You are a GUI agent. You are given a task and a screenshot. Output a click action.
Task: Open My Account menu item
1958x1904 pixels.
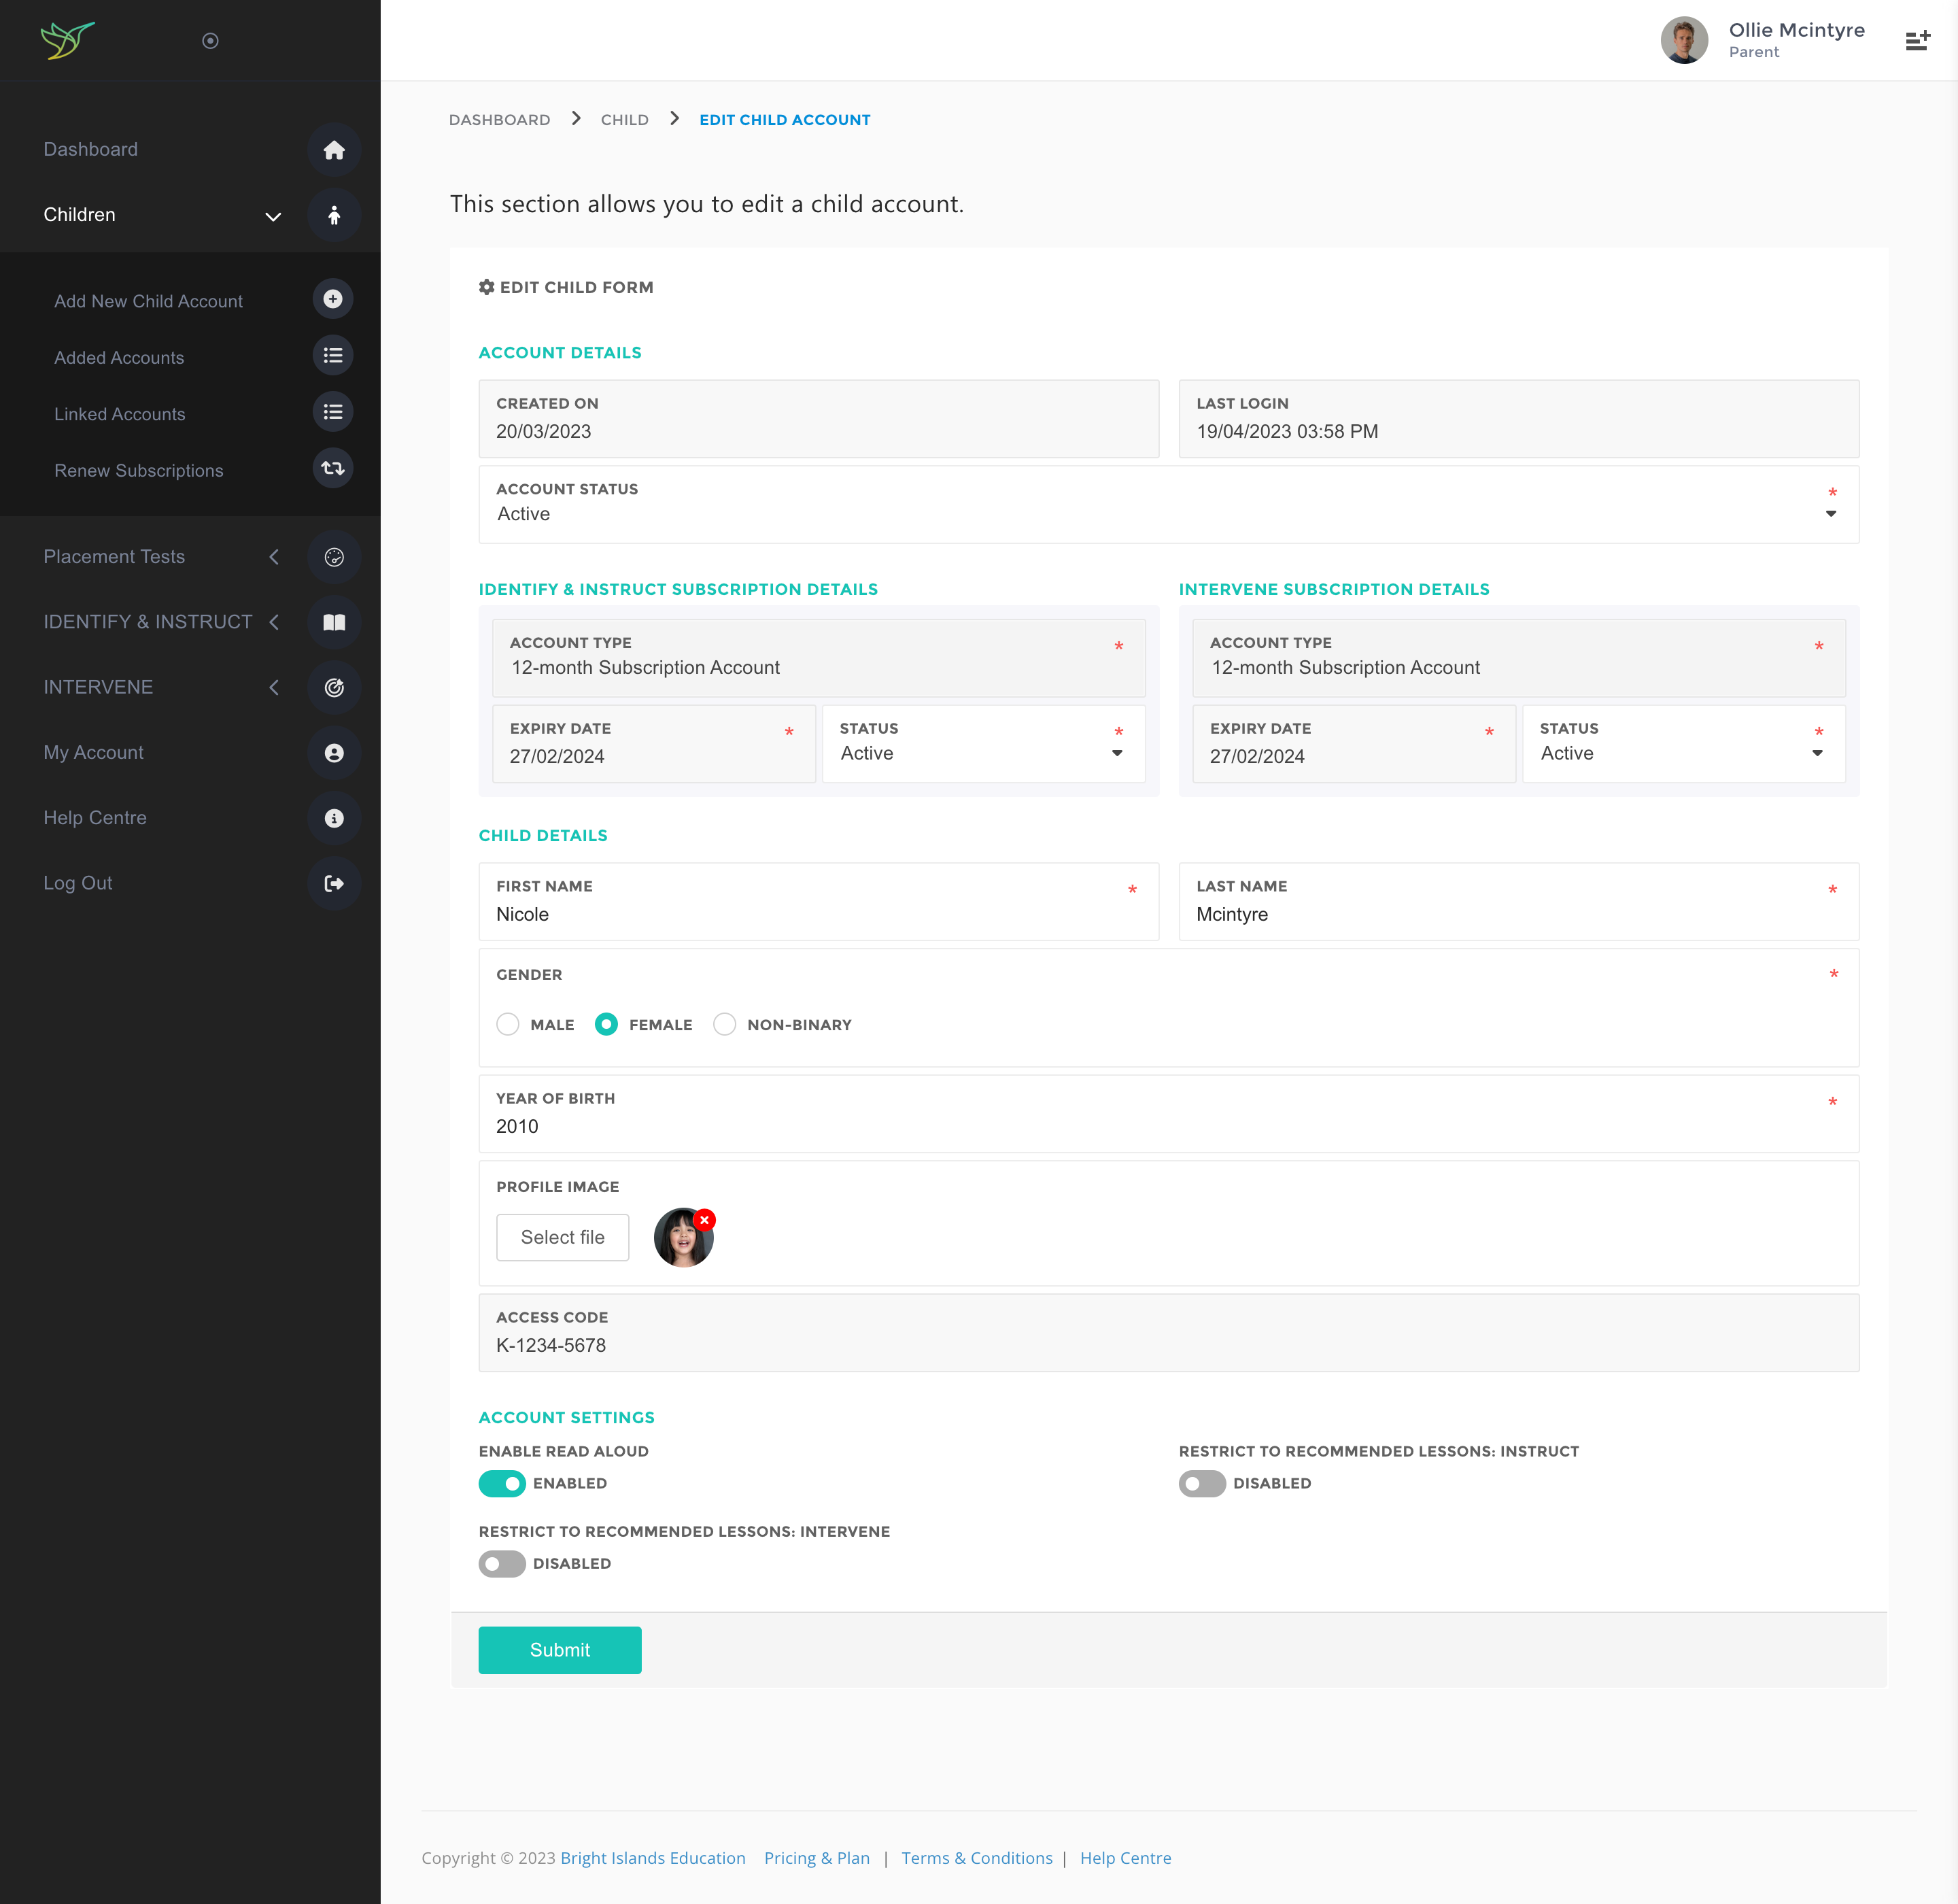[x=94, y=752]
